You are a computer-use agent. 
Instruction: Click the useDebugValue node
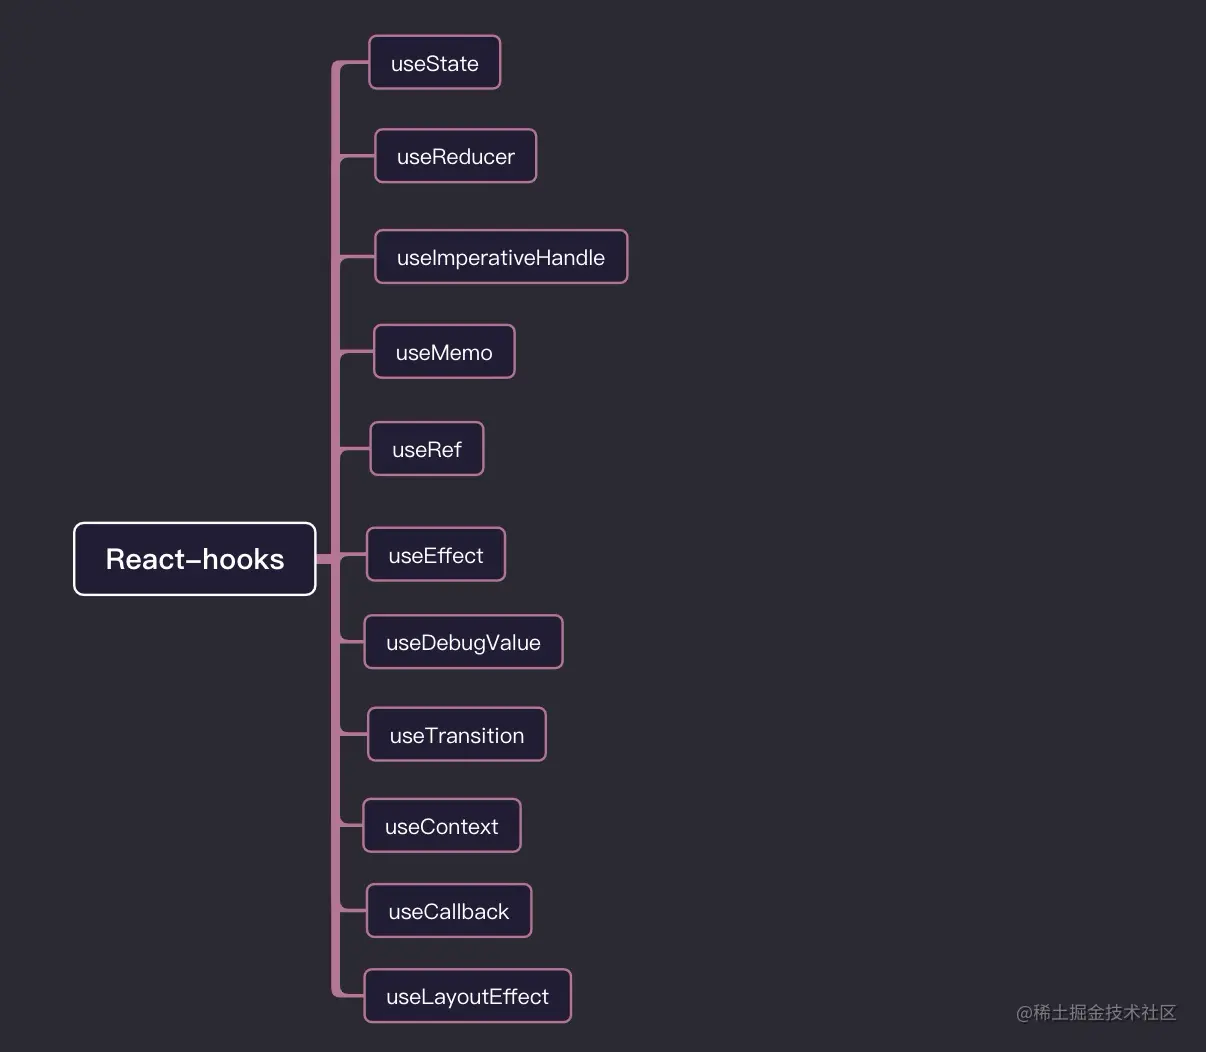(464, 642)
